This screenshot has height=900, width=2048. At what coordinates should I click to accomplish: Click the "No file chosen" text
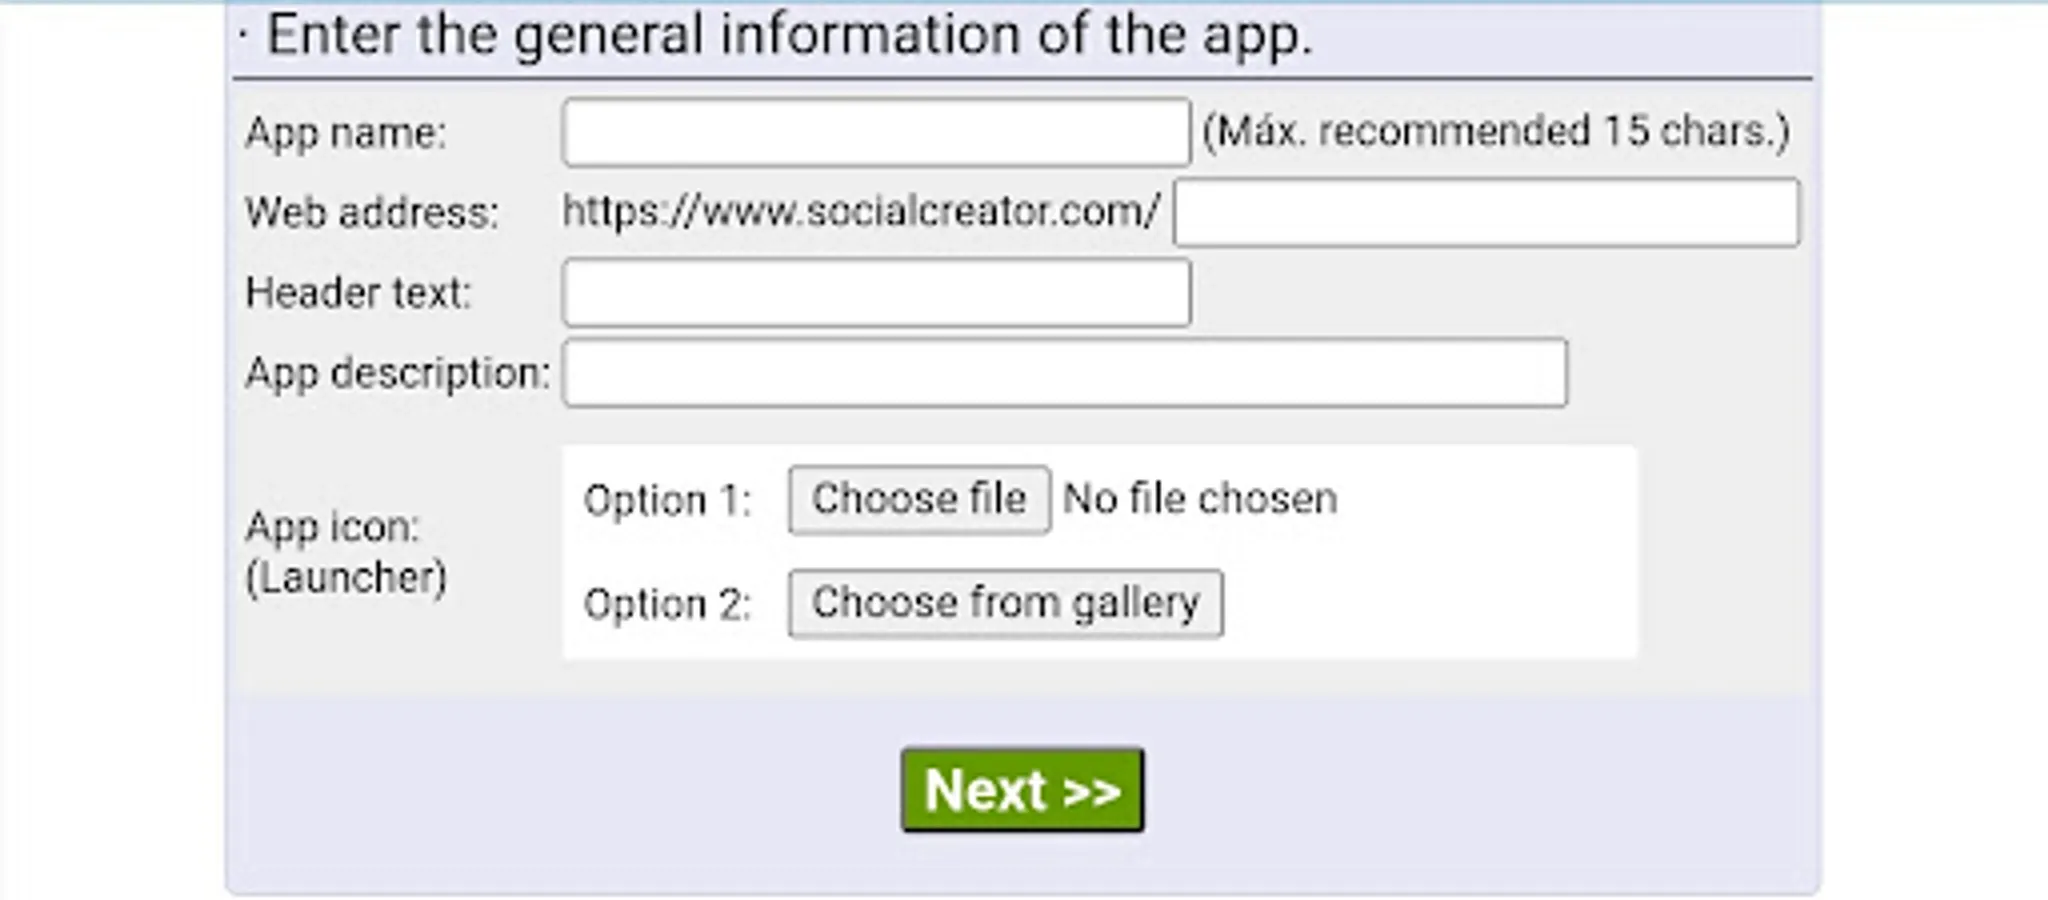tap(1199, 499)
